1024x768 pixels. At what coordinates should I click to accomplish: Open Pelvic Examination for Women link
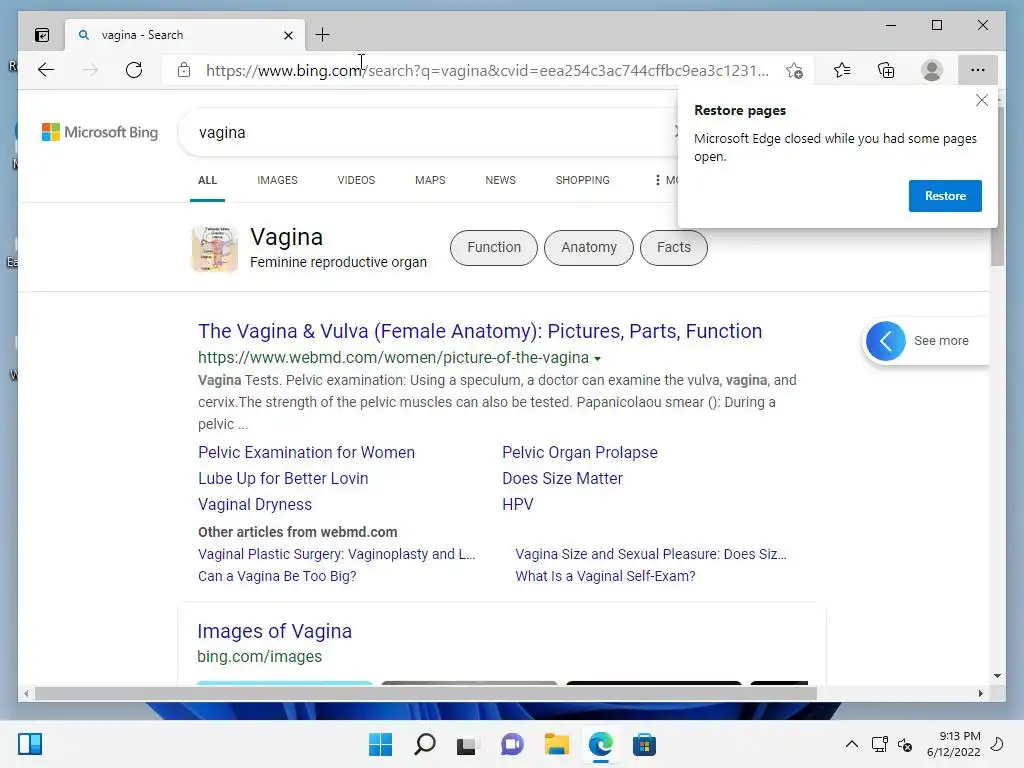tap(306, 453)
